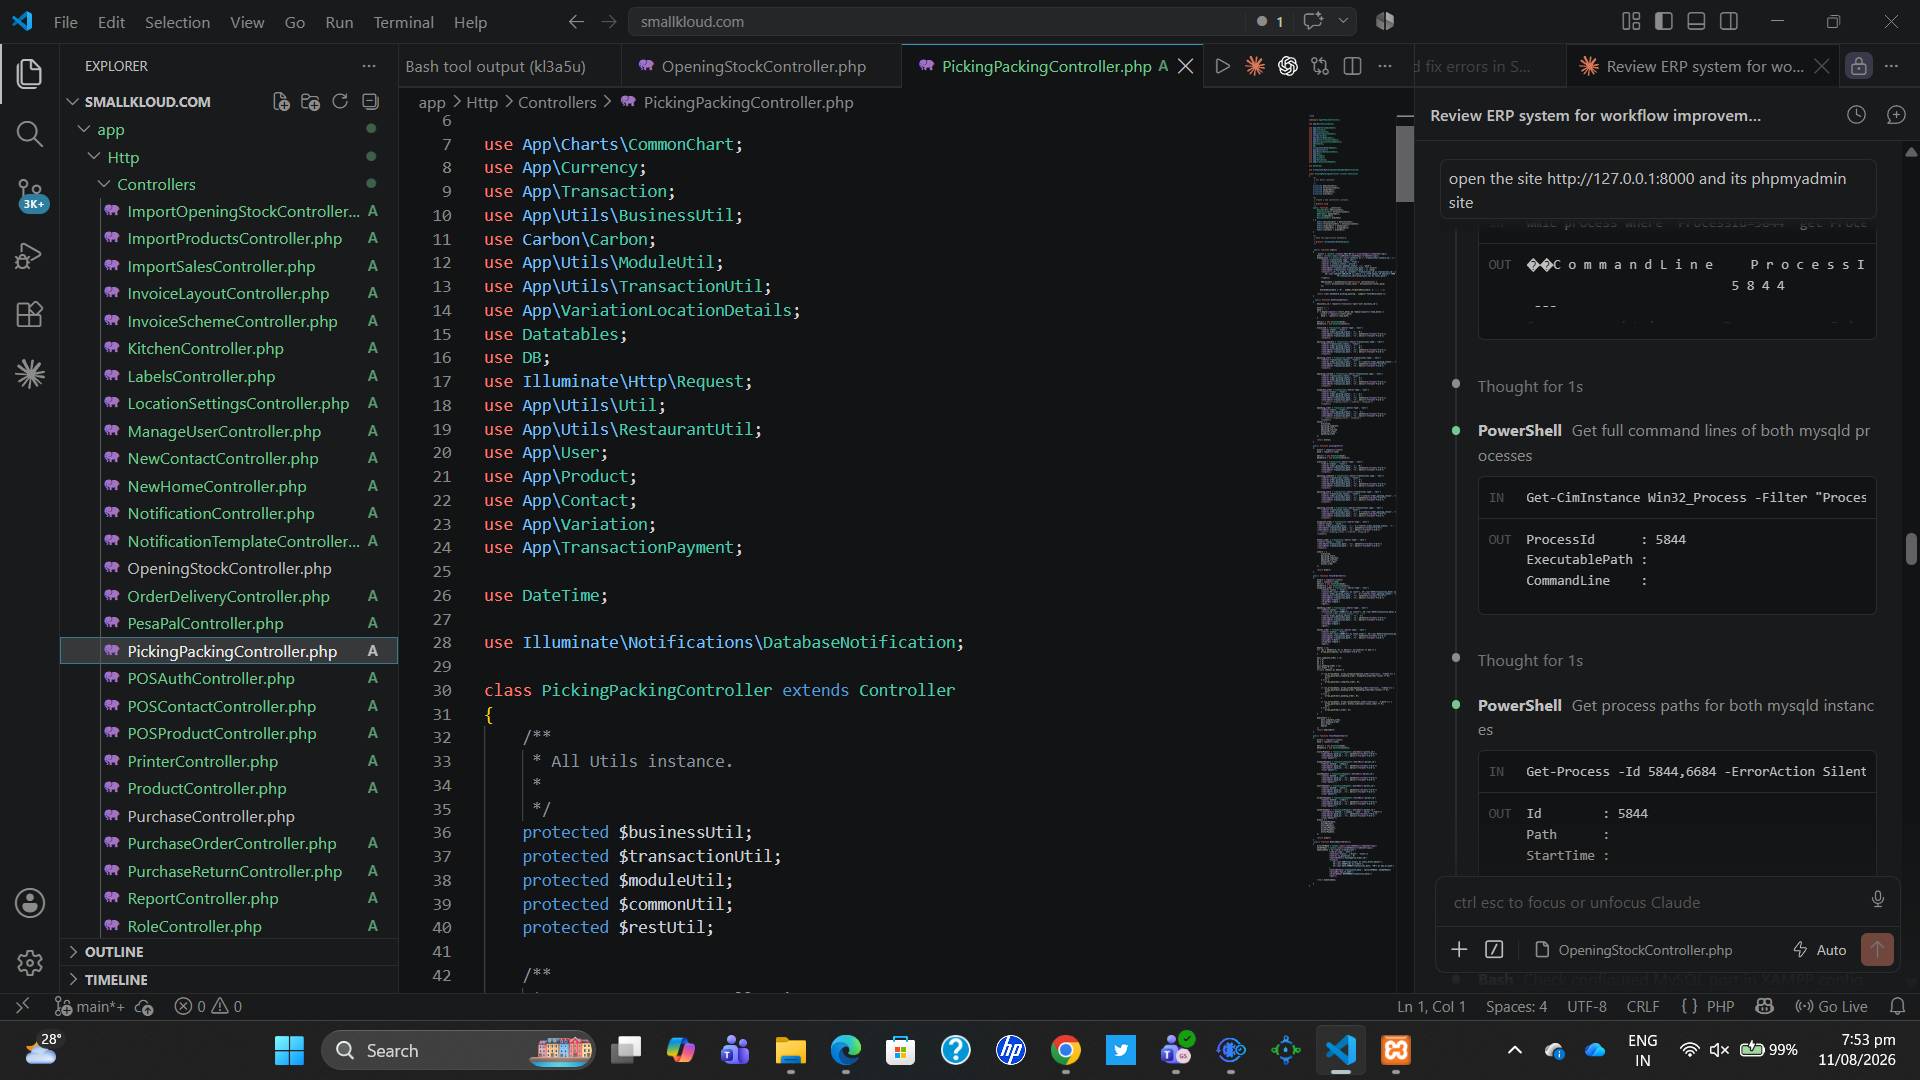The width and height of the screenshot is (1920, 1080).
Task: Click the Auto mode button
Action: pyautogui.click(x=1820, y=950)
